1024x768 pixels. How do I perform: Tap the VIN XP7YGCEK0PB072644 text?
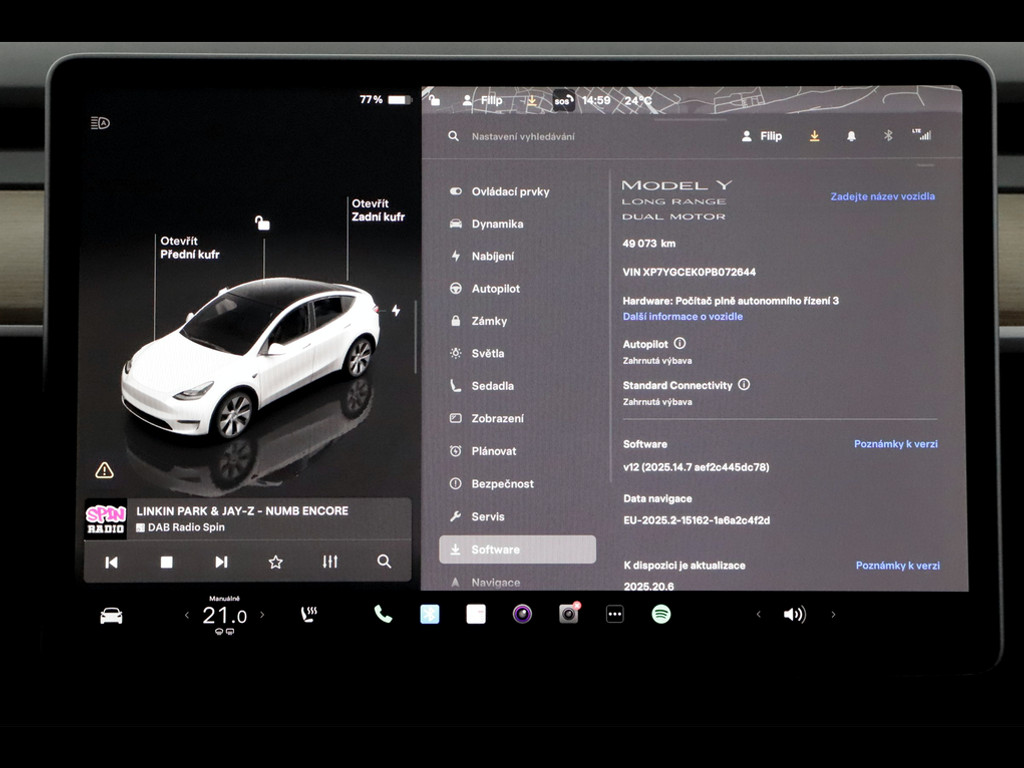689,272
